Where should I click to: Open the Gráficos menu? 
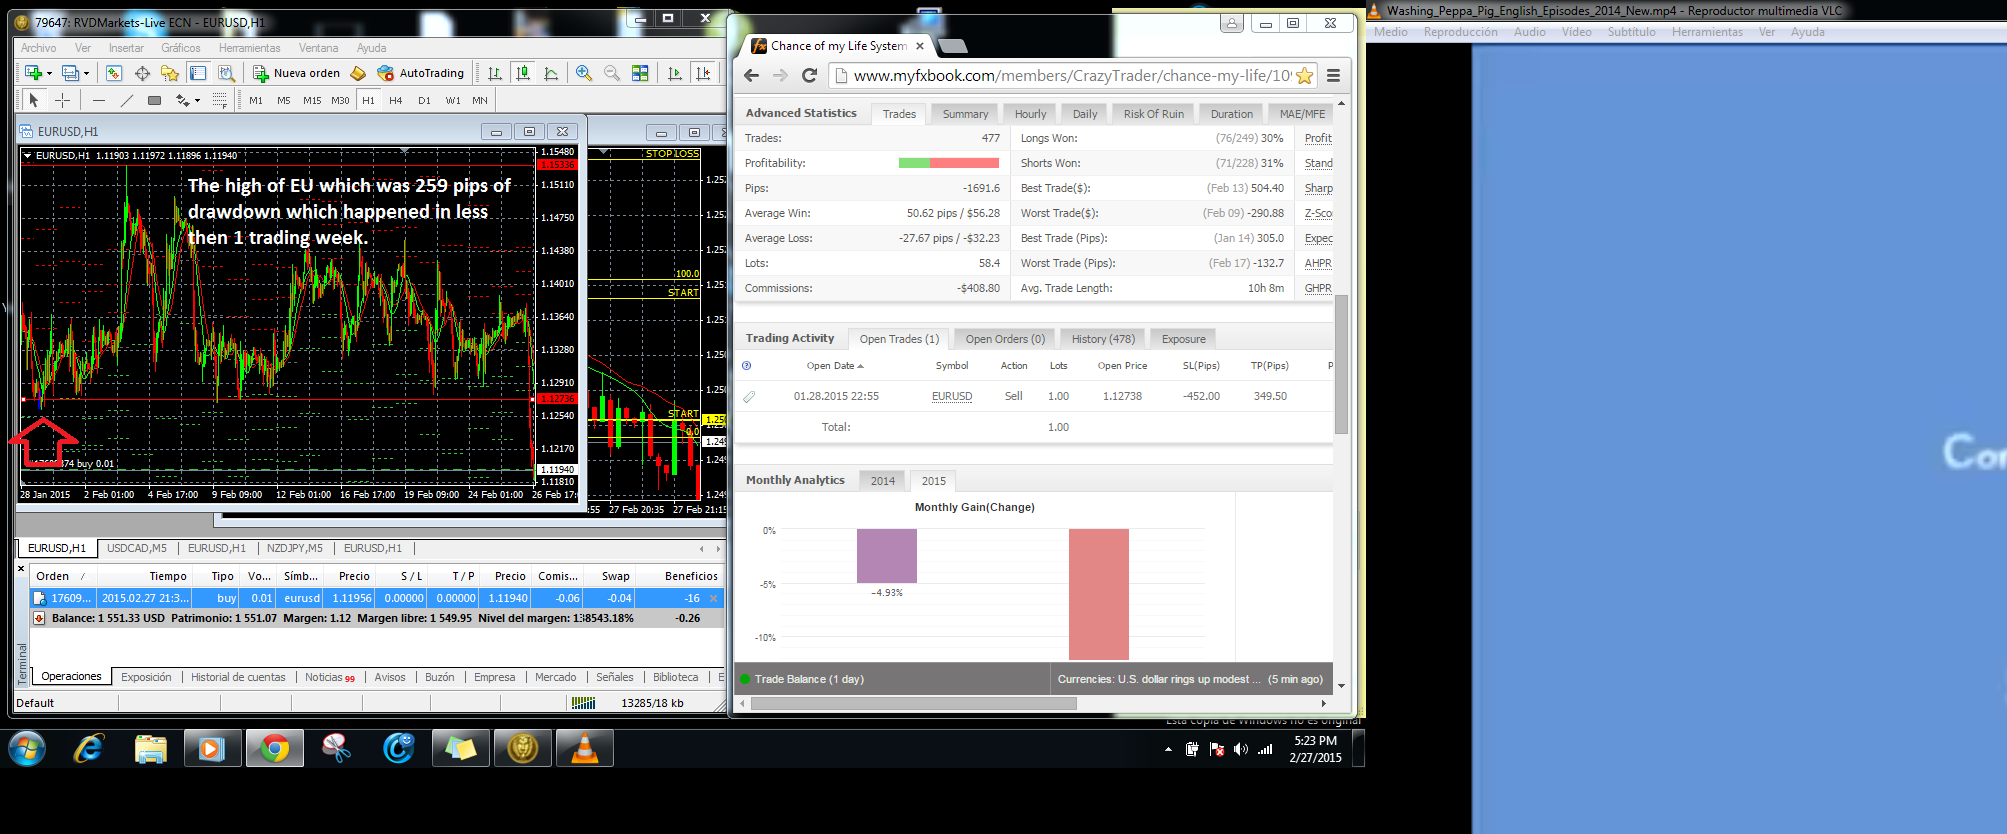181,48
